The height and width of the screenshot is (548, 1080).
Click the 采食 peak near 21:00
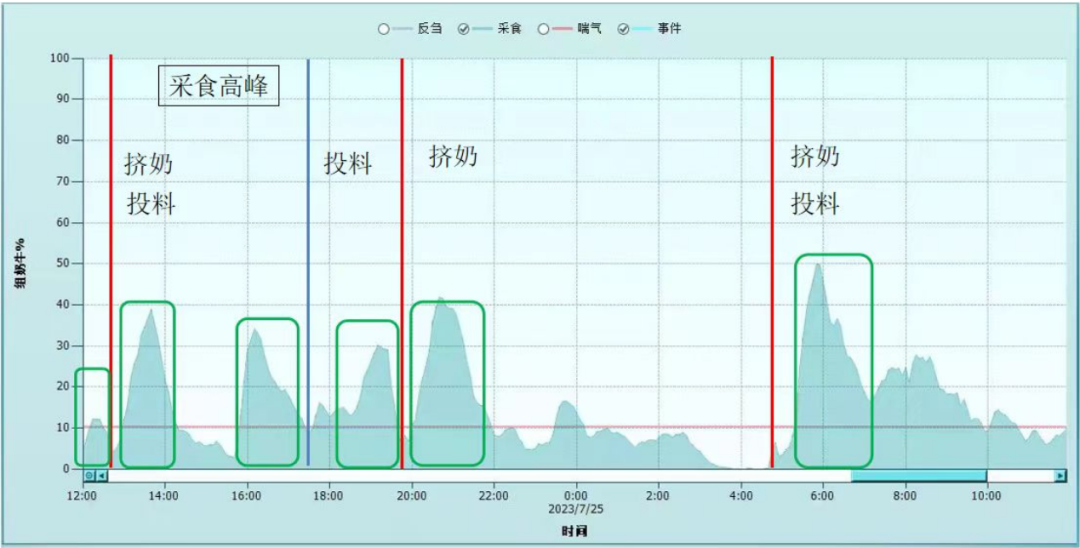click(440, 299)
